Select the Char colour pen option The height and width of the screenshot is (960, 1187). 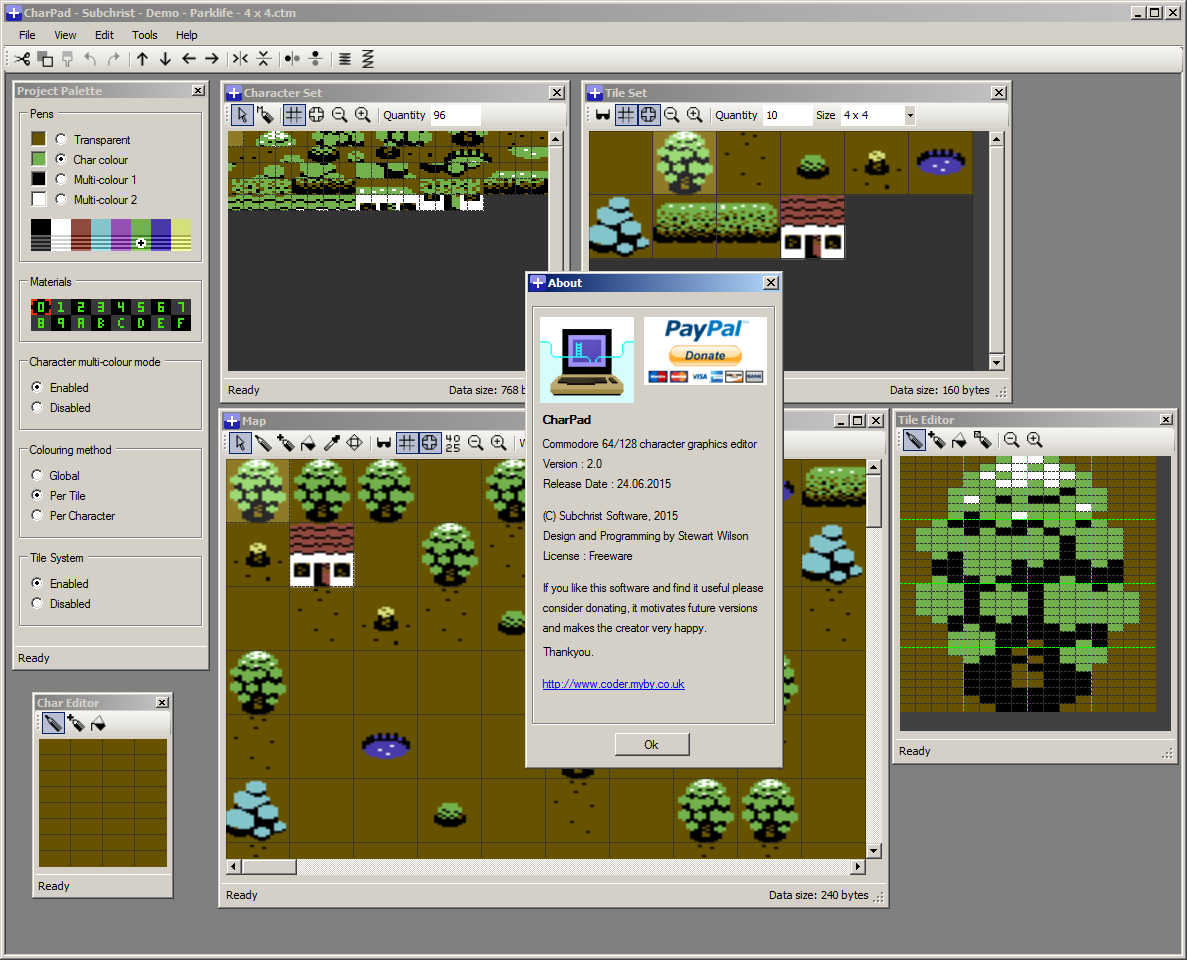coord(61,159)
